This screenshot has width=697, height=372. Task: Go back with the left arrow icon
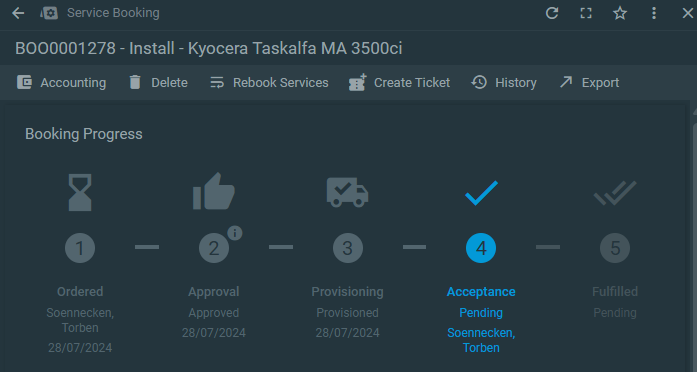(18, 13)
